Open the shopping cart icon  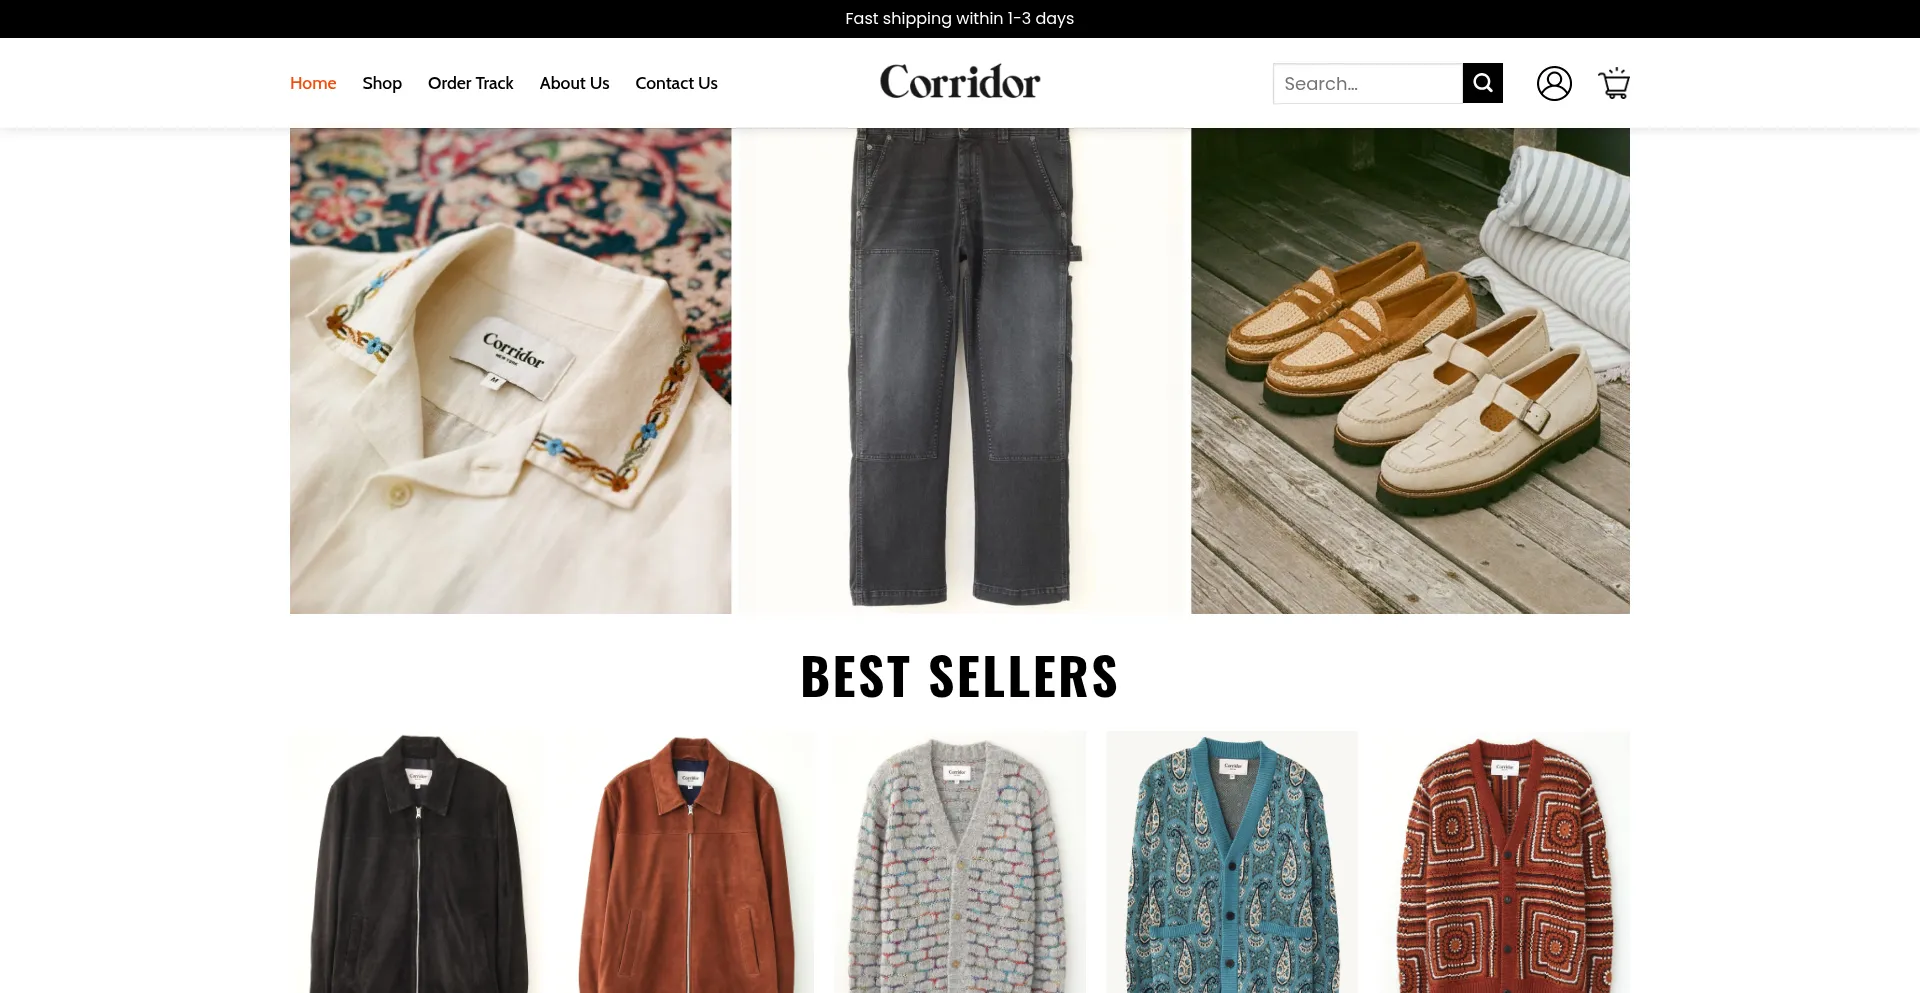coord(1614,83)
